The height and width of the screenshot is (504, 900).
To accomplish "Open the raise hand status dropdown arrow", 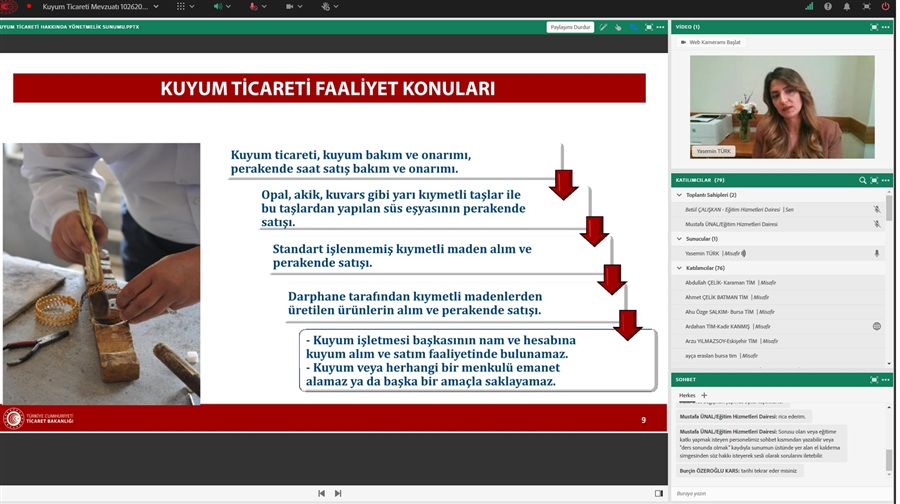I will [337, 6].
